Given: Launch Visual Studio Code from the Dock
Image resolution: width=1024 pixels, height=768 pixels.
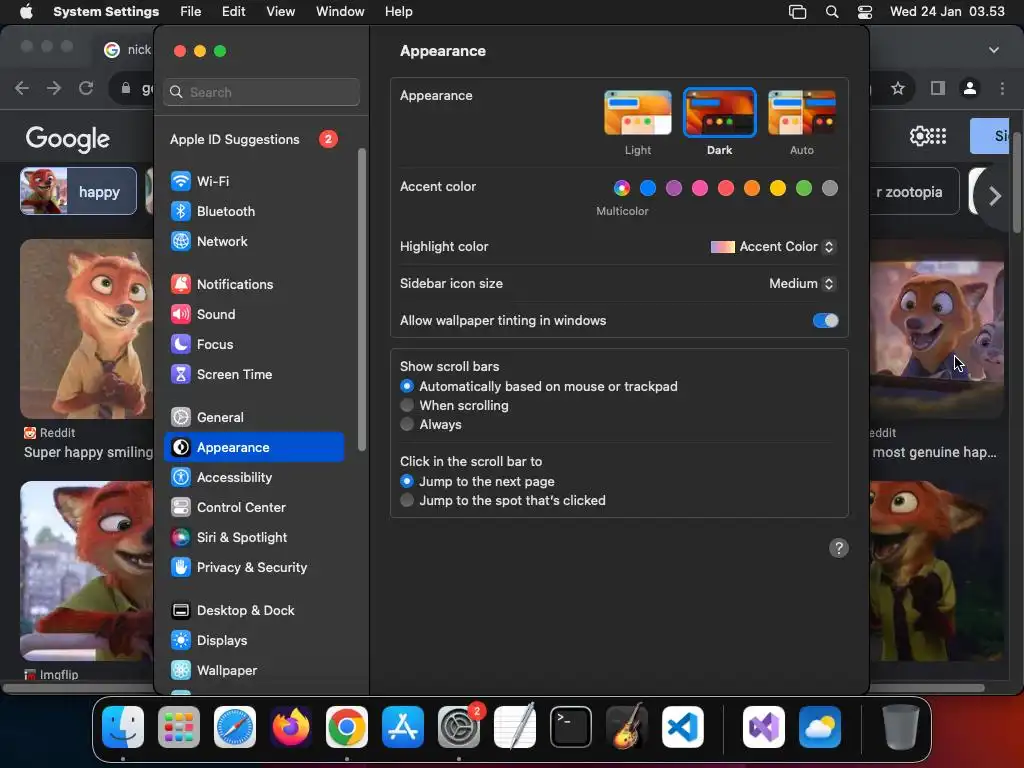Looking at the screenshot, I should (x=683, y=727).
